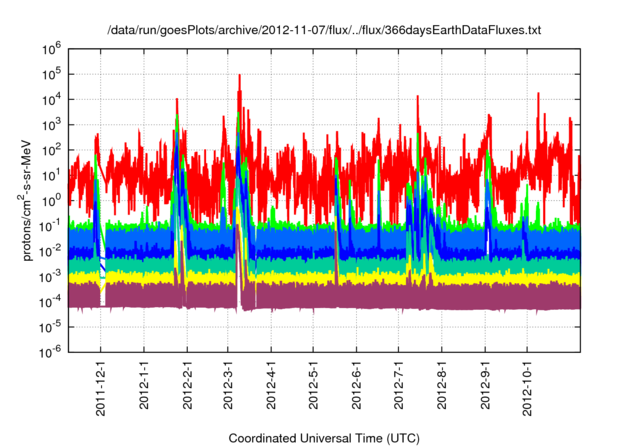Click the Coordinated Universal Time (UTC) axis label
The width and height of the screenshot is (640, 448).
coord(324,438)
